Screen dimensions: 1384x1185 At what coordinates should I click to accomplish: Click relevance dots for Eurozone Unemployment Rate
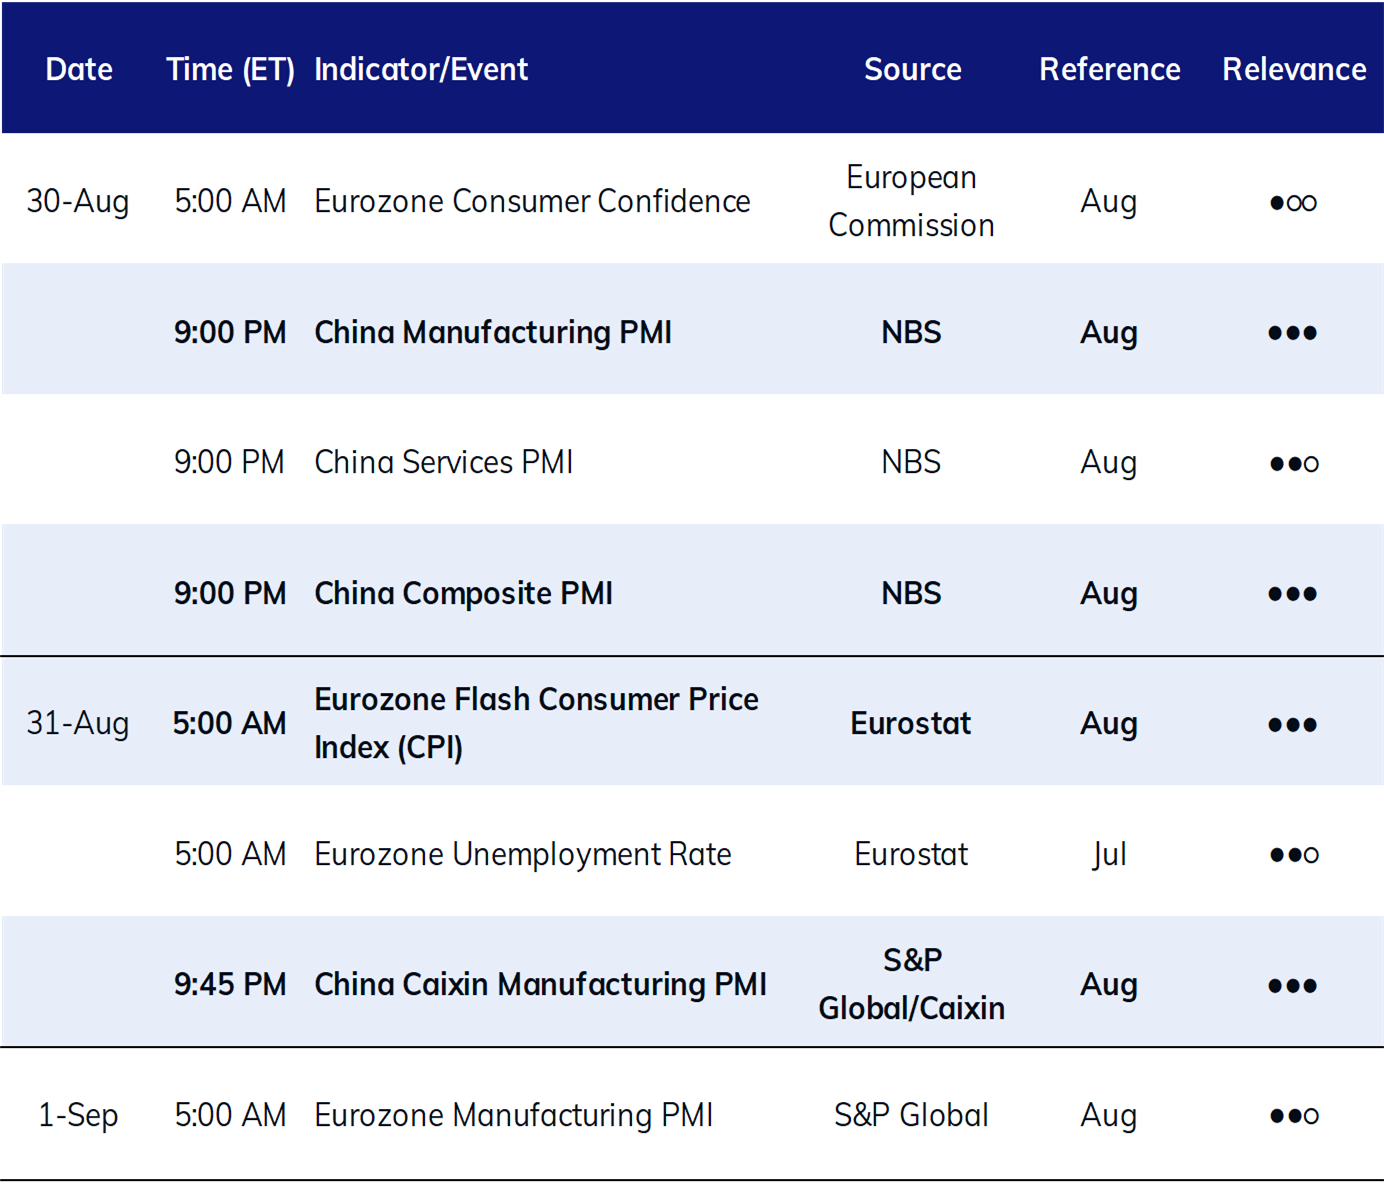pos(1293,854)
